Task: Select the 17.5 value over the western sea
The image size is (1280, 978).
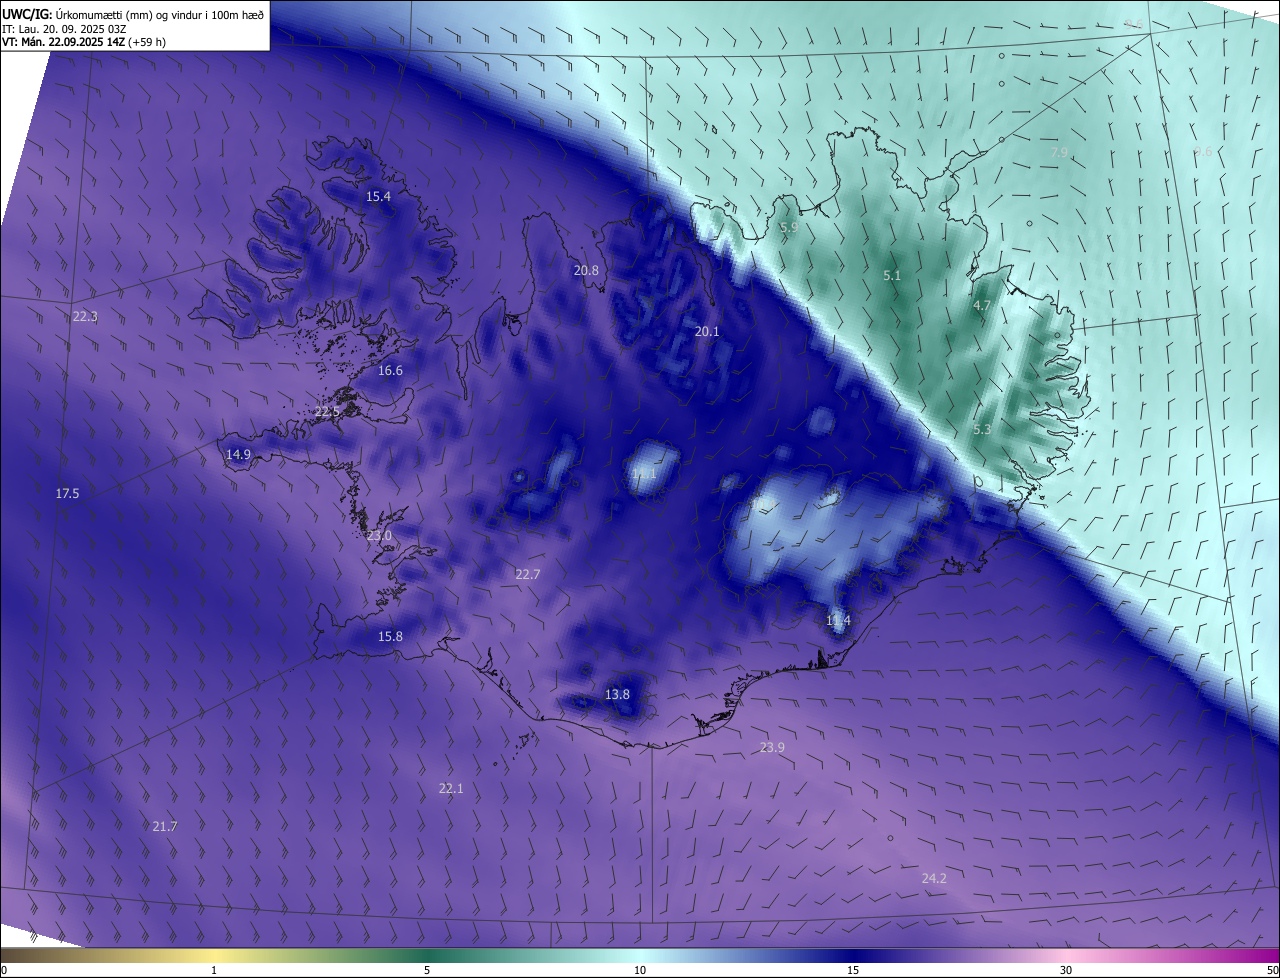Action: coord(67,494)
